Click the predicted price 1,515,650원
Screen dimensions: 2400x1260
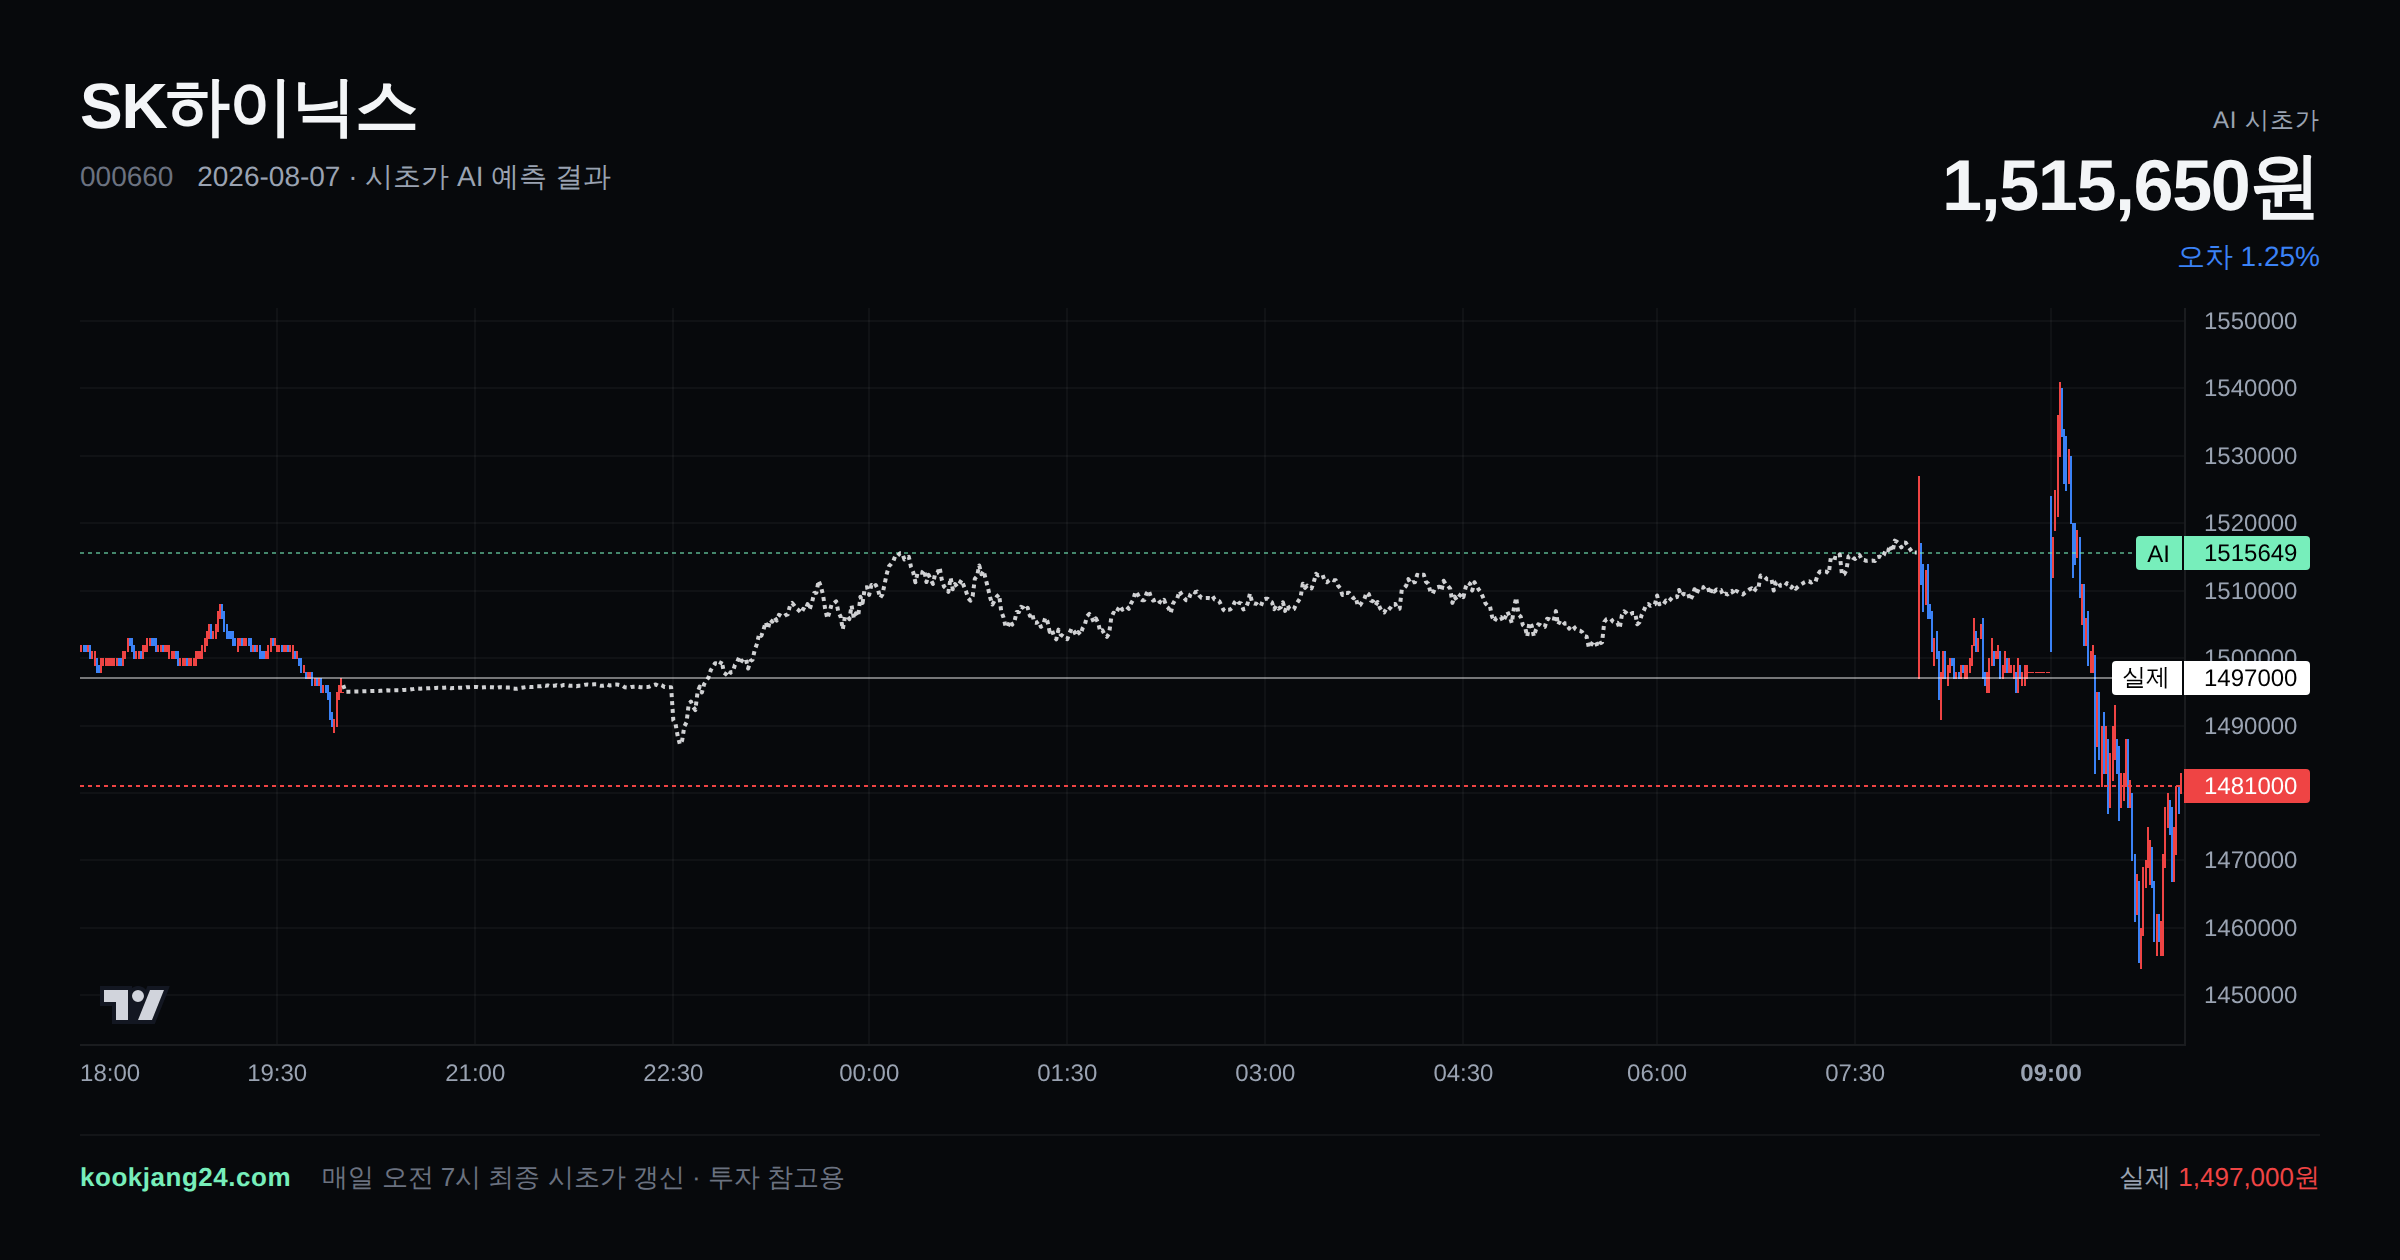point(2130,186)
